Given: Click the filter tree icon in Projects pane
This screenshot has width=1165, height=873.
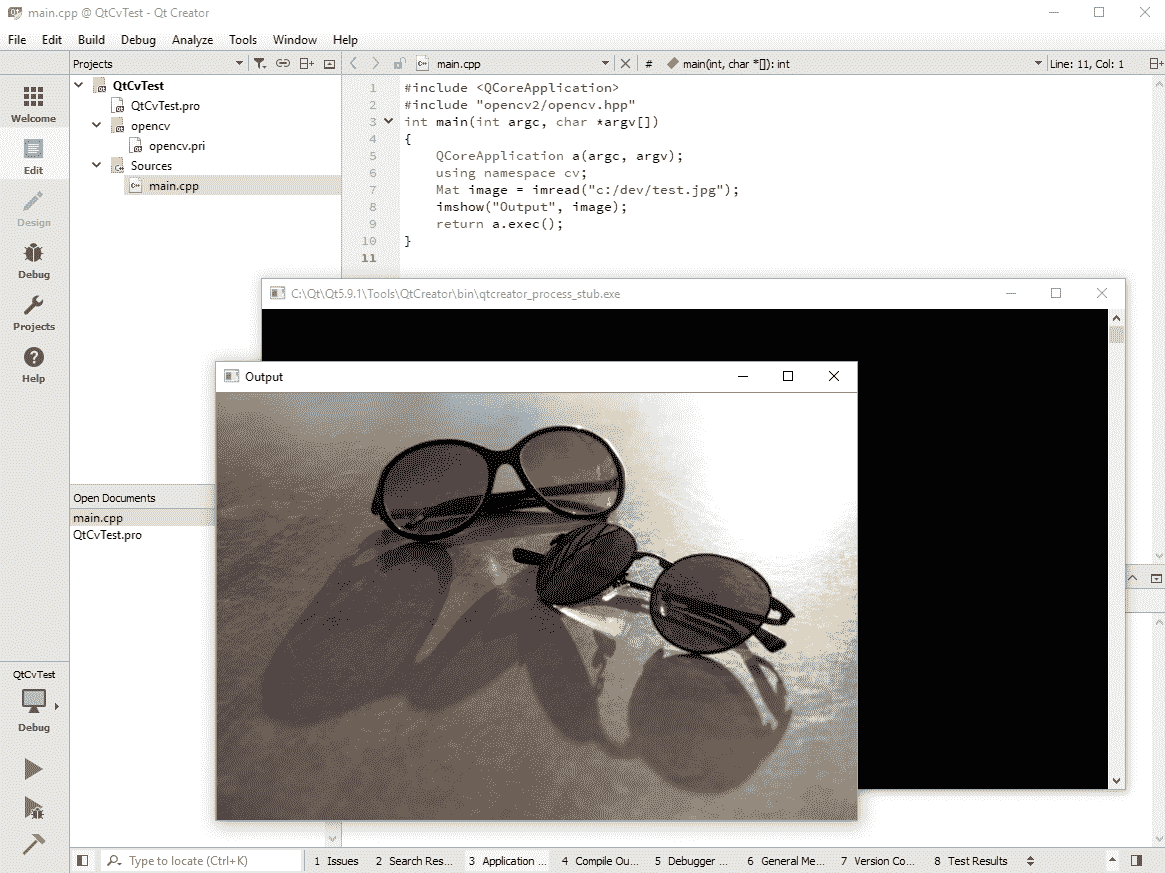Looking at the screenshot, I should (x=260, y=64).
